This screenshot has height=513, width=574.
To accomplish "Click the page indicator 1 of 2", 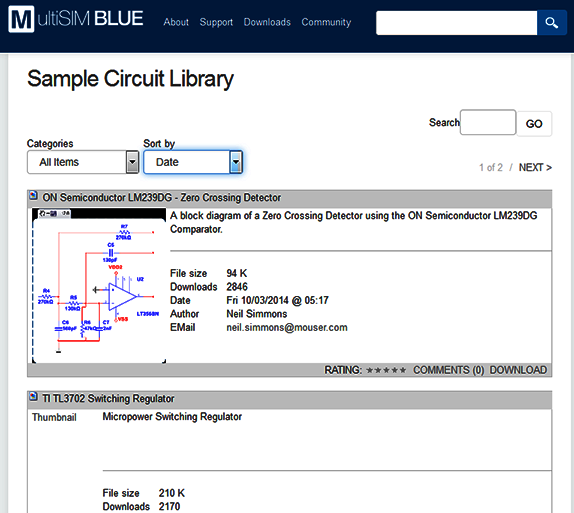I will 491,167.
